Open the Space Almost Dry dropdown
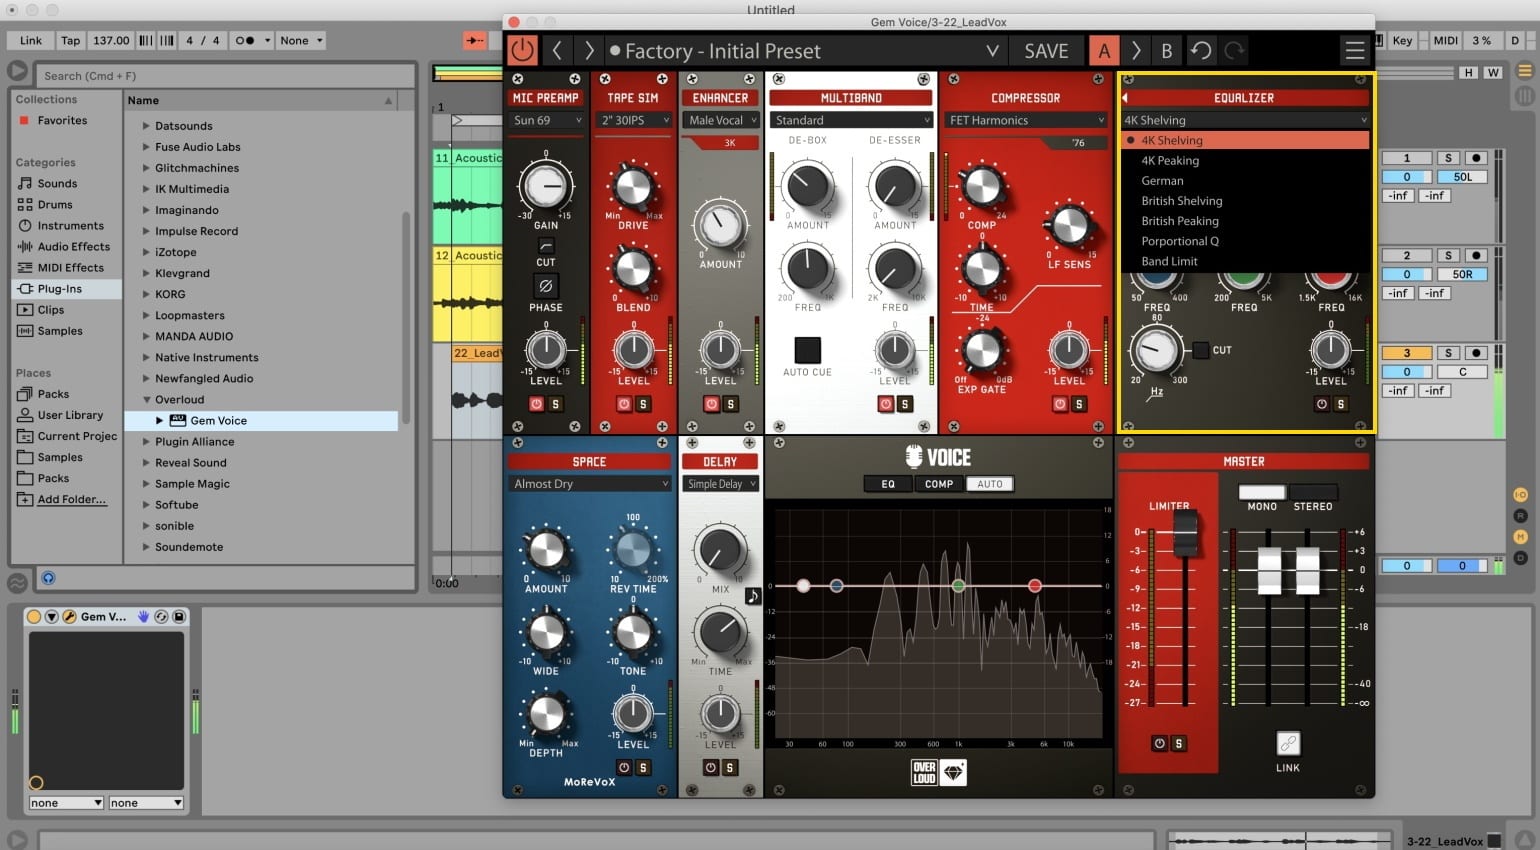1540x850 pixels. 590,484
